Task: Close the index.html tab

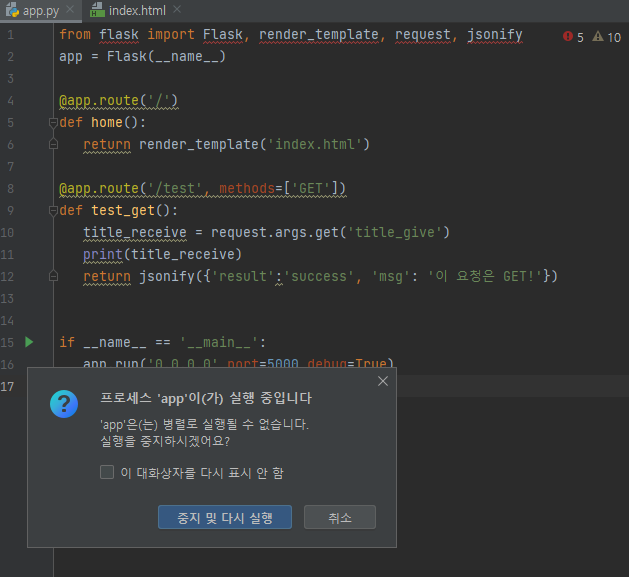Action: 177,9
